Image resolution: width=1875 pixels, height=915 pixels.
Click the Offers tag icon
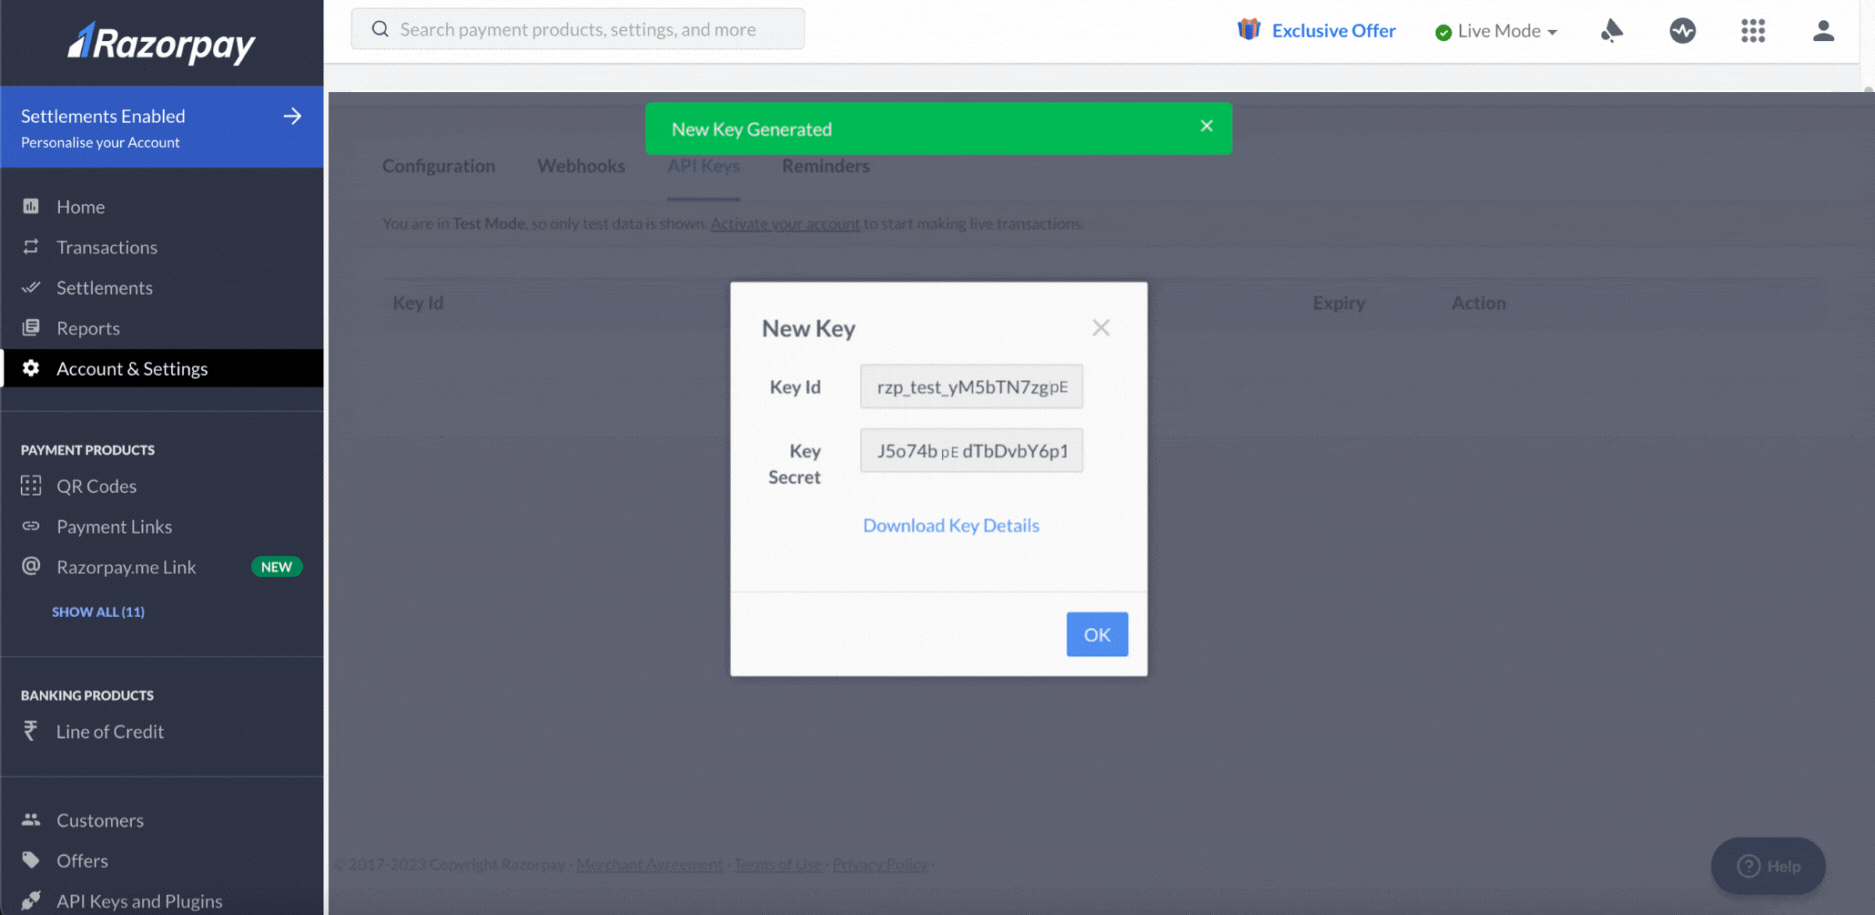click(x=31, y=860)
